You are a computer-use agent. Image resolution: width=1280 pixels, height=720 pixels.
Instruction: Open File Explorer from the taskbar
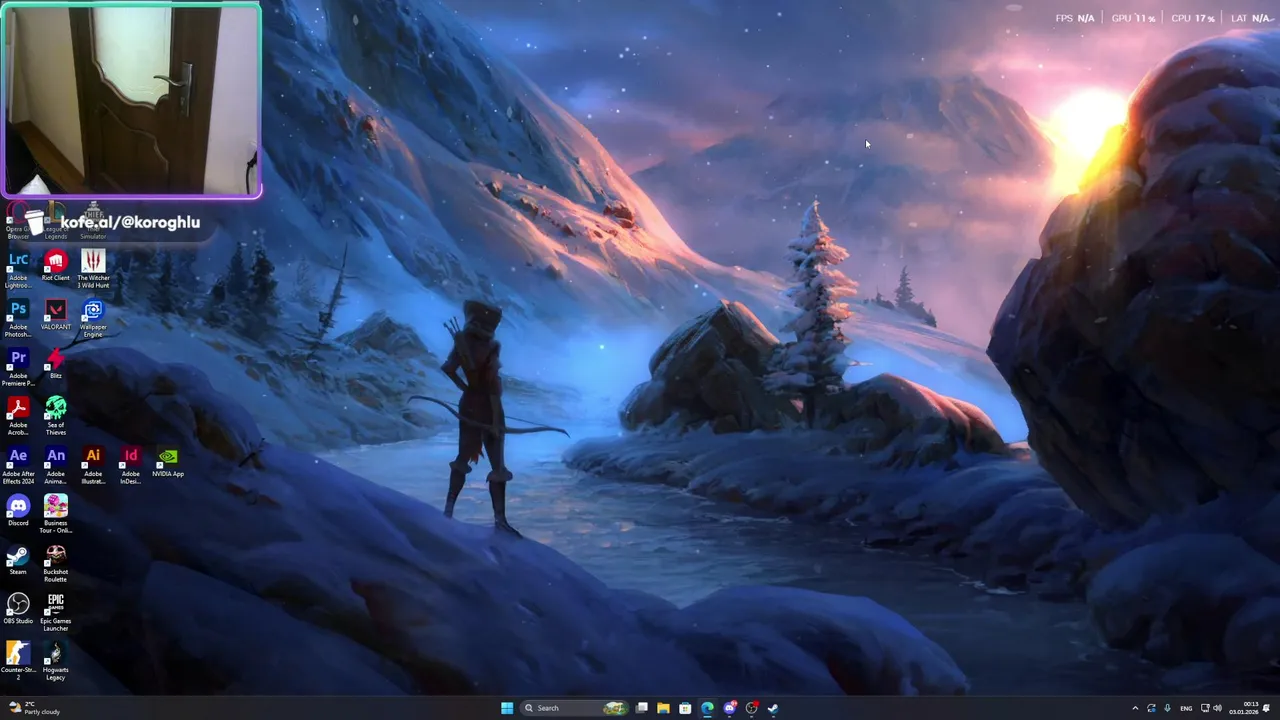(x=663, y=708)
